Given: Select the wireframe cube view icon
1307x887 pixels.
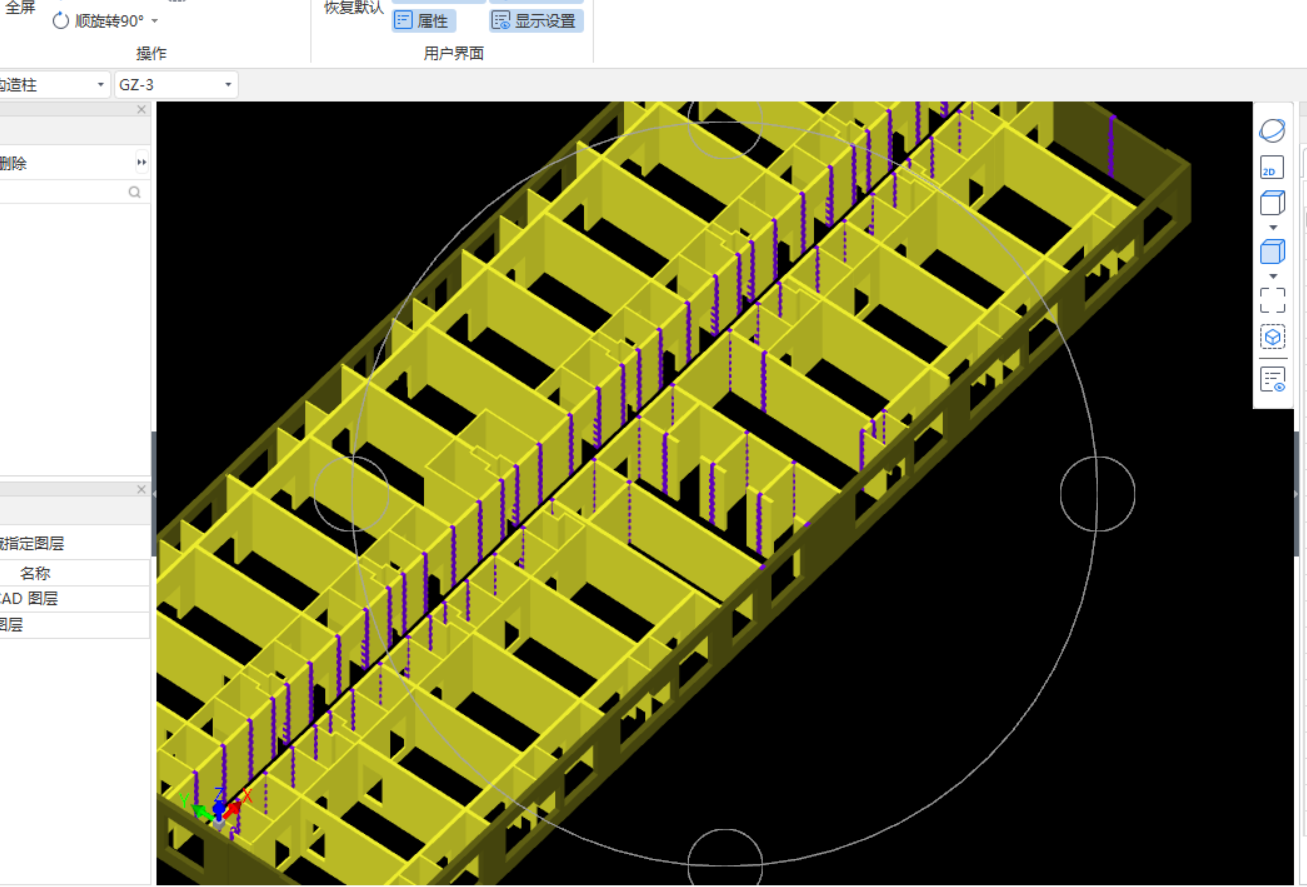Looking at the screenshot, I should (x=1272, y=204).
